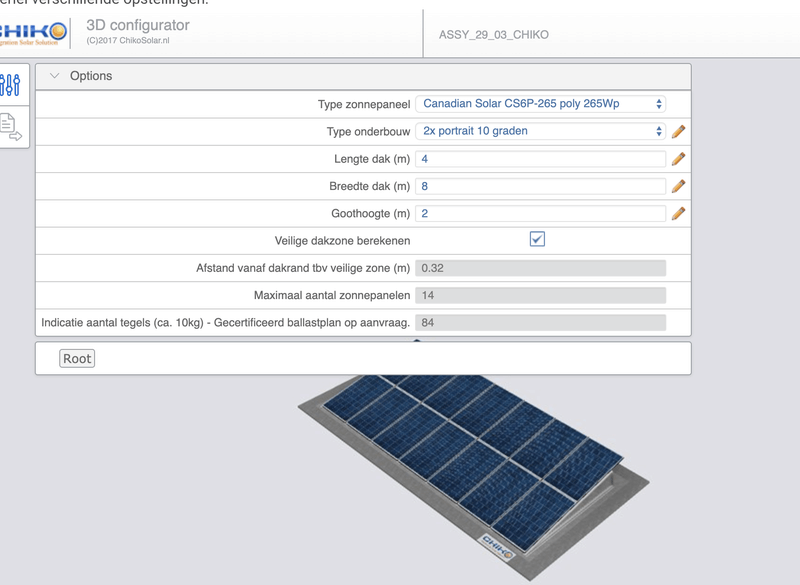The width and height of the screenshot is (800, 585).
Task: Click the Maximaal aantal zonnepanelen field
Action: 540,295
